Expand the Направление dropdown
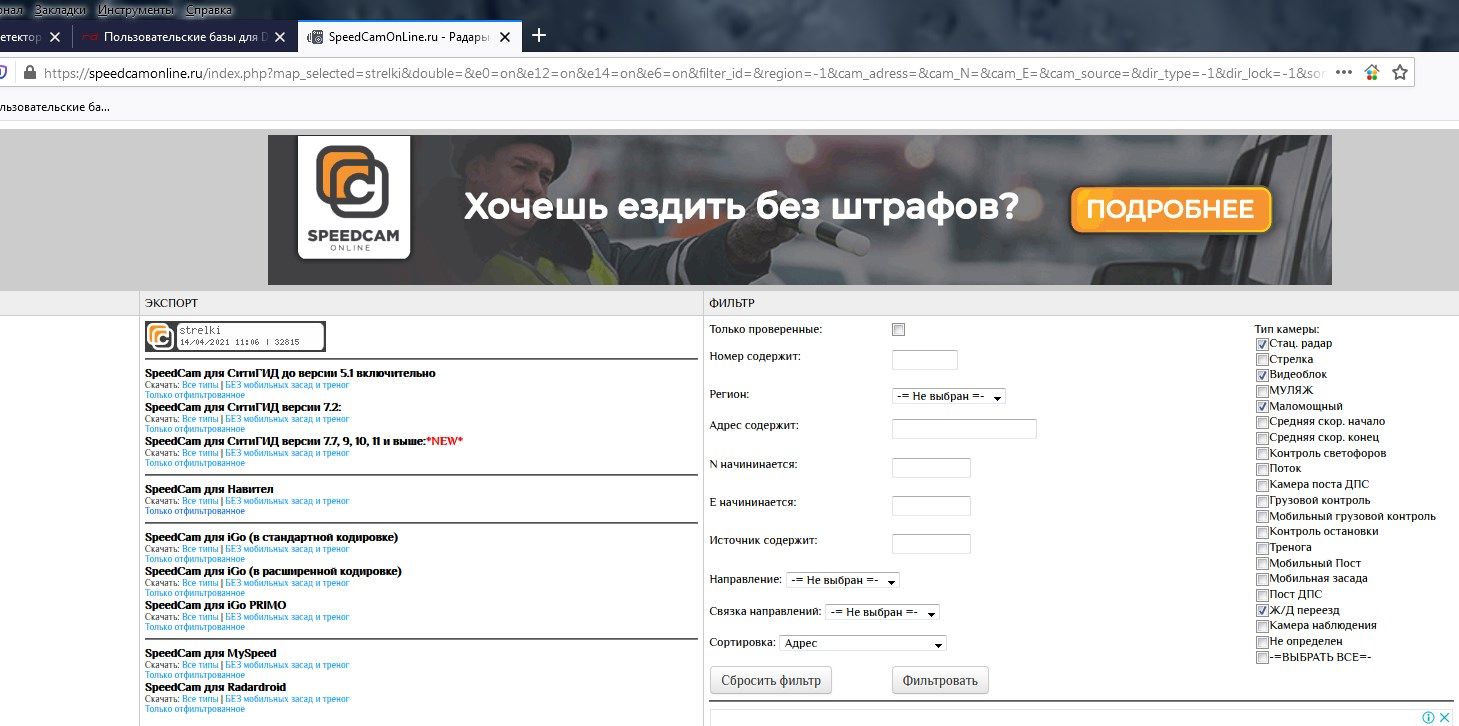This screenshot has height=726, width=1459. pos(843,580)
